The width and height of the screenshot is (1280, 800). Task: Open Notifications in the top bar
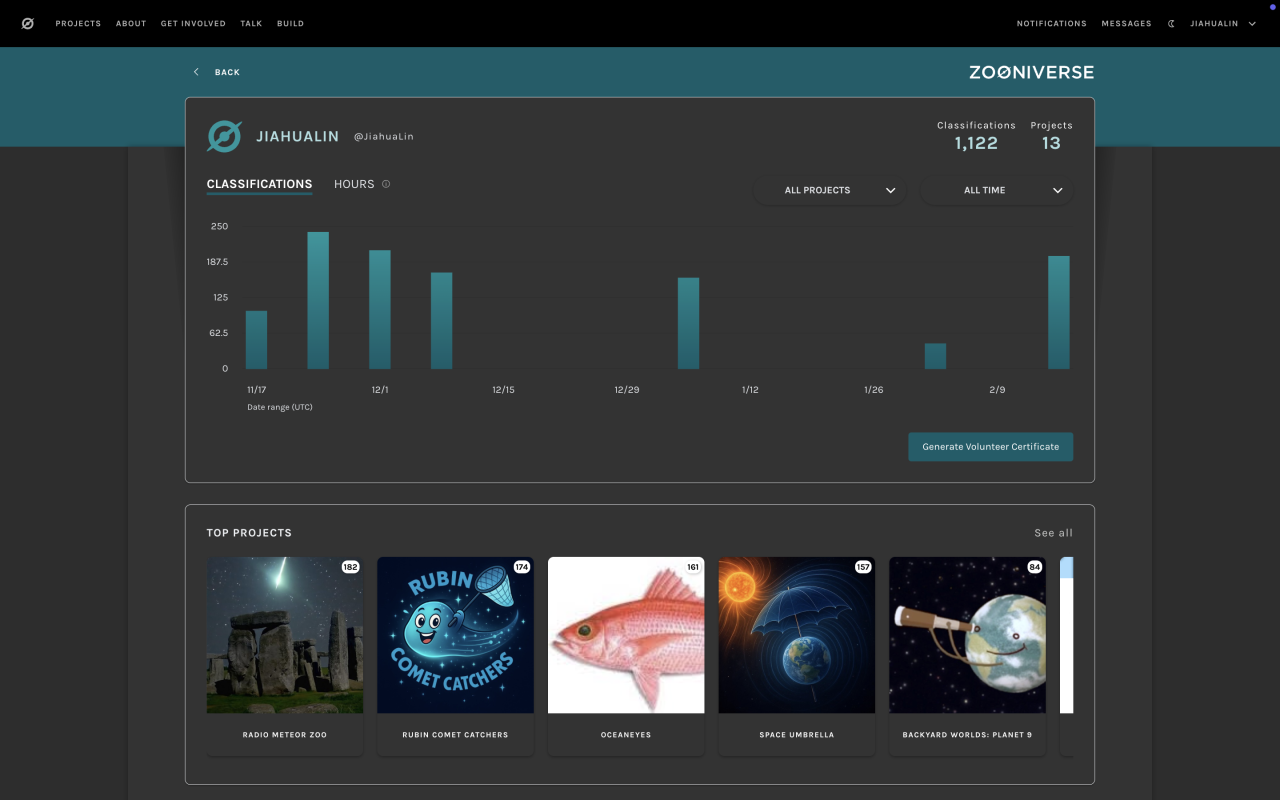[1051, 23]
